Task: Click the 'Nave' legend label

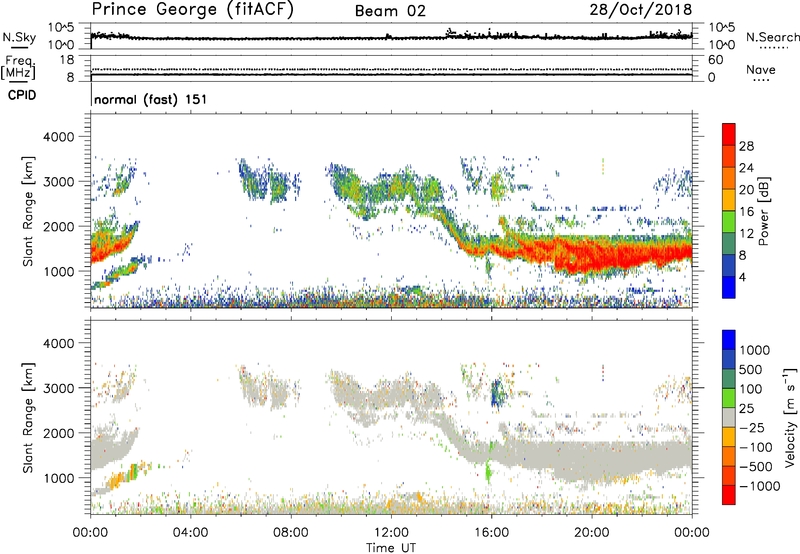Action: [x=761, y=69]
